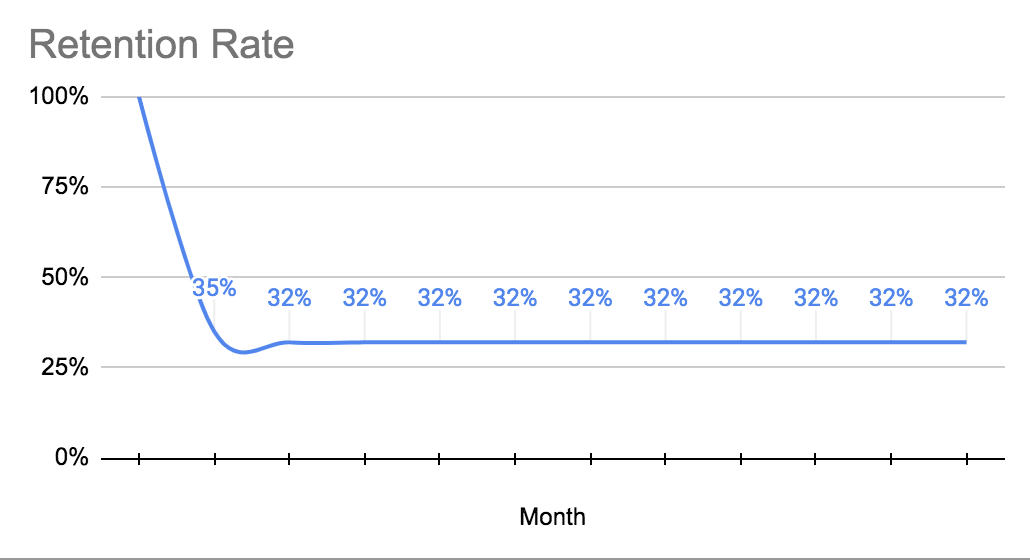The image size is (1030, 560).
Task: Select the 75% horizontal gridline
Action: (600, 187)
